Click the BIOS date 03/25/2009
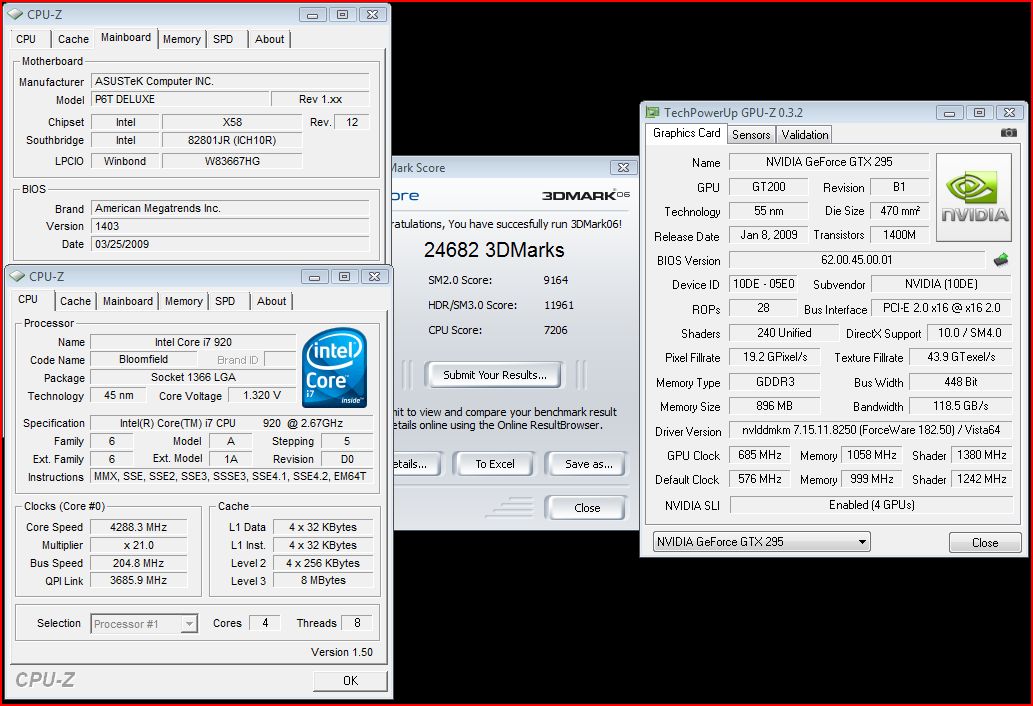Screen dimensions: 1033x706 tap(230, 244)
